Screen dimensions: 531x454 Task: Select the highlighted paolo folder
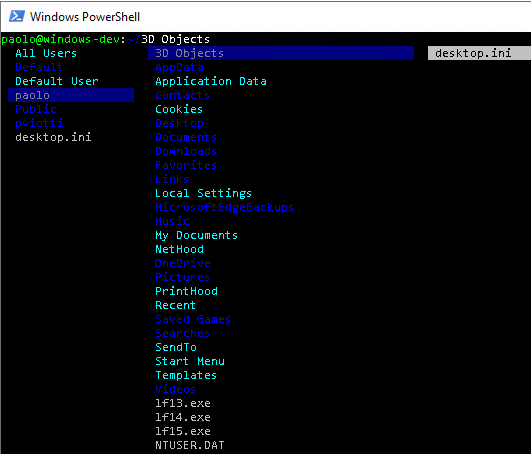pos(71,95)
